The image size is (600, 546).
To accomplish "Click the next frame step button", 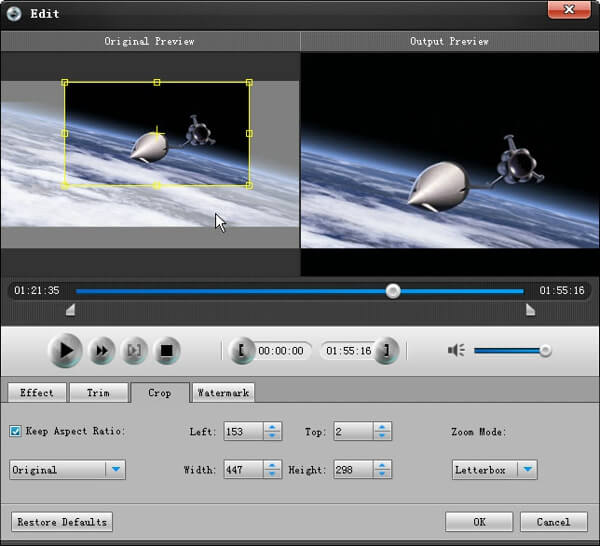I will [134, 351].
